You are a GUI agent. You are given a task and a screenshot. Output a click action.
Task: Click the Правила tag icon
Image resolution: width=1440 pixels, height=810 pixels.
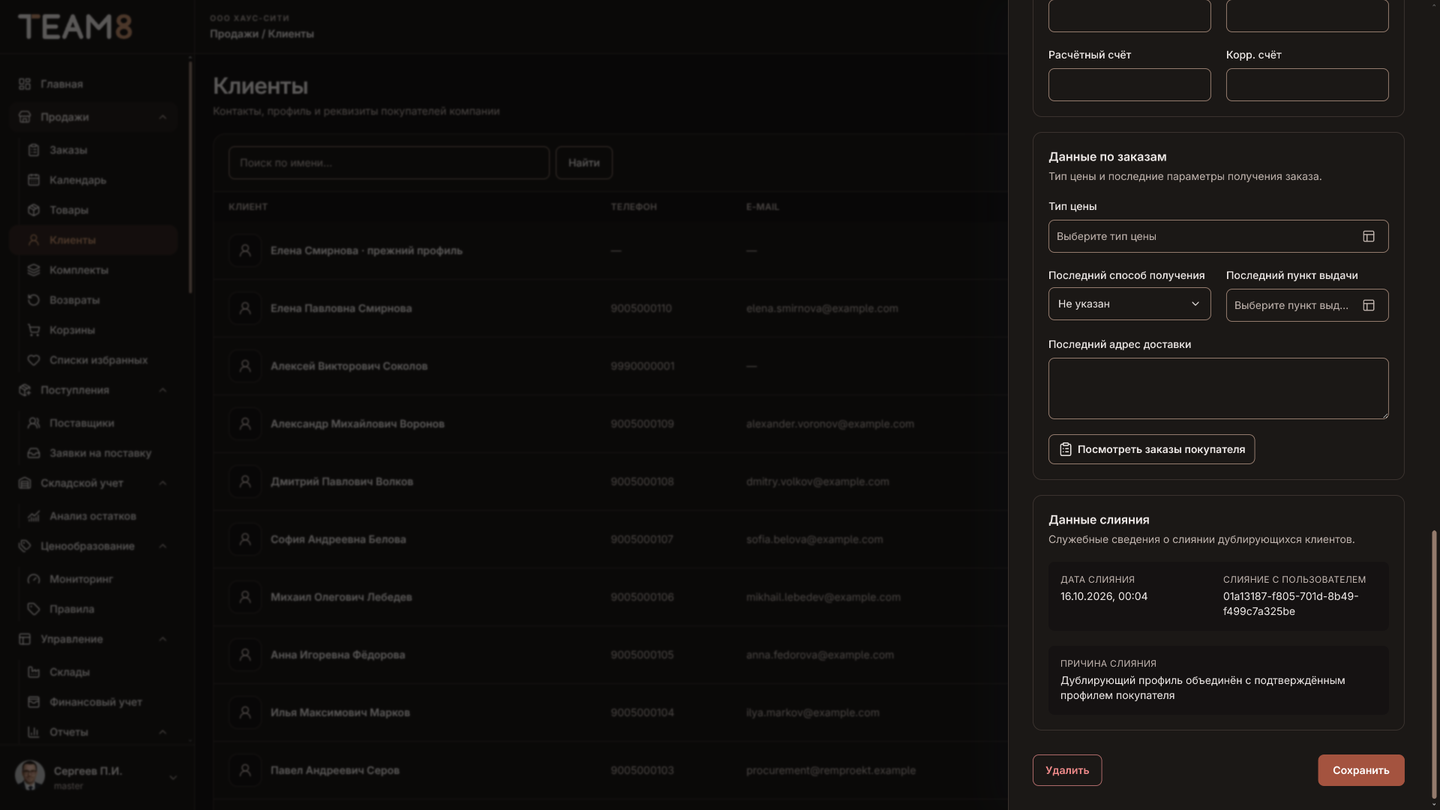34,609
